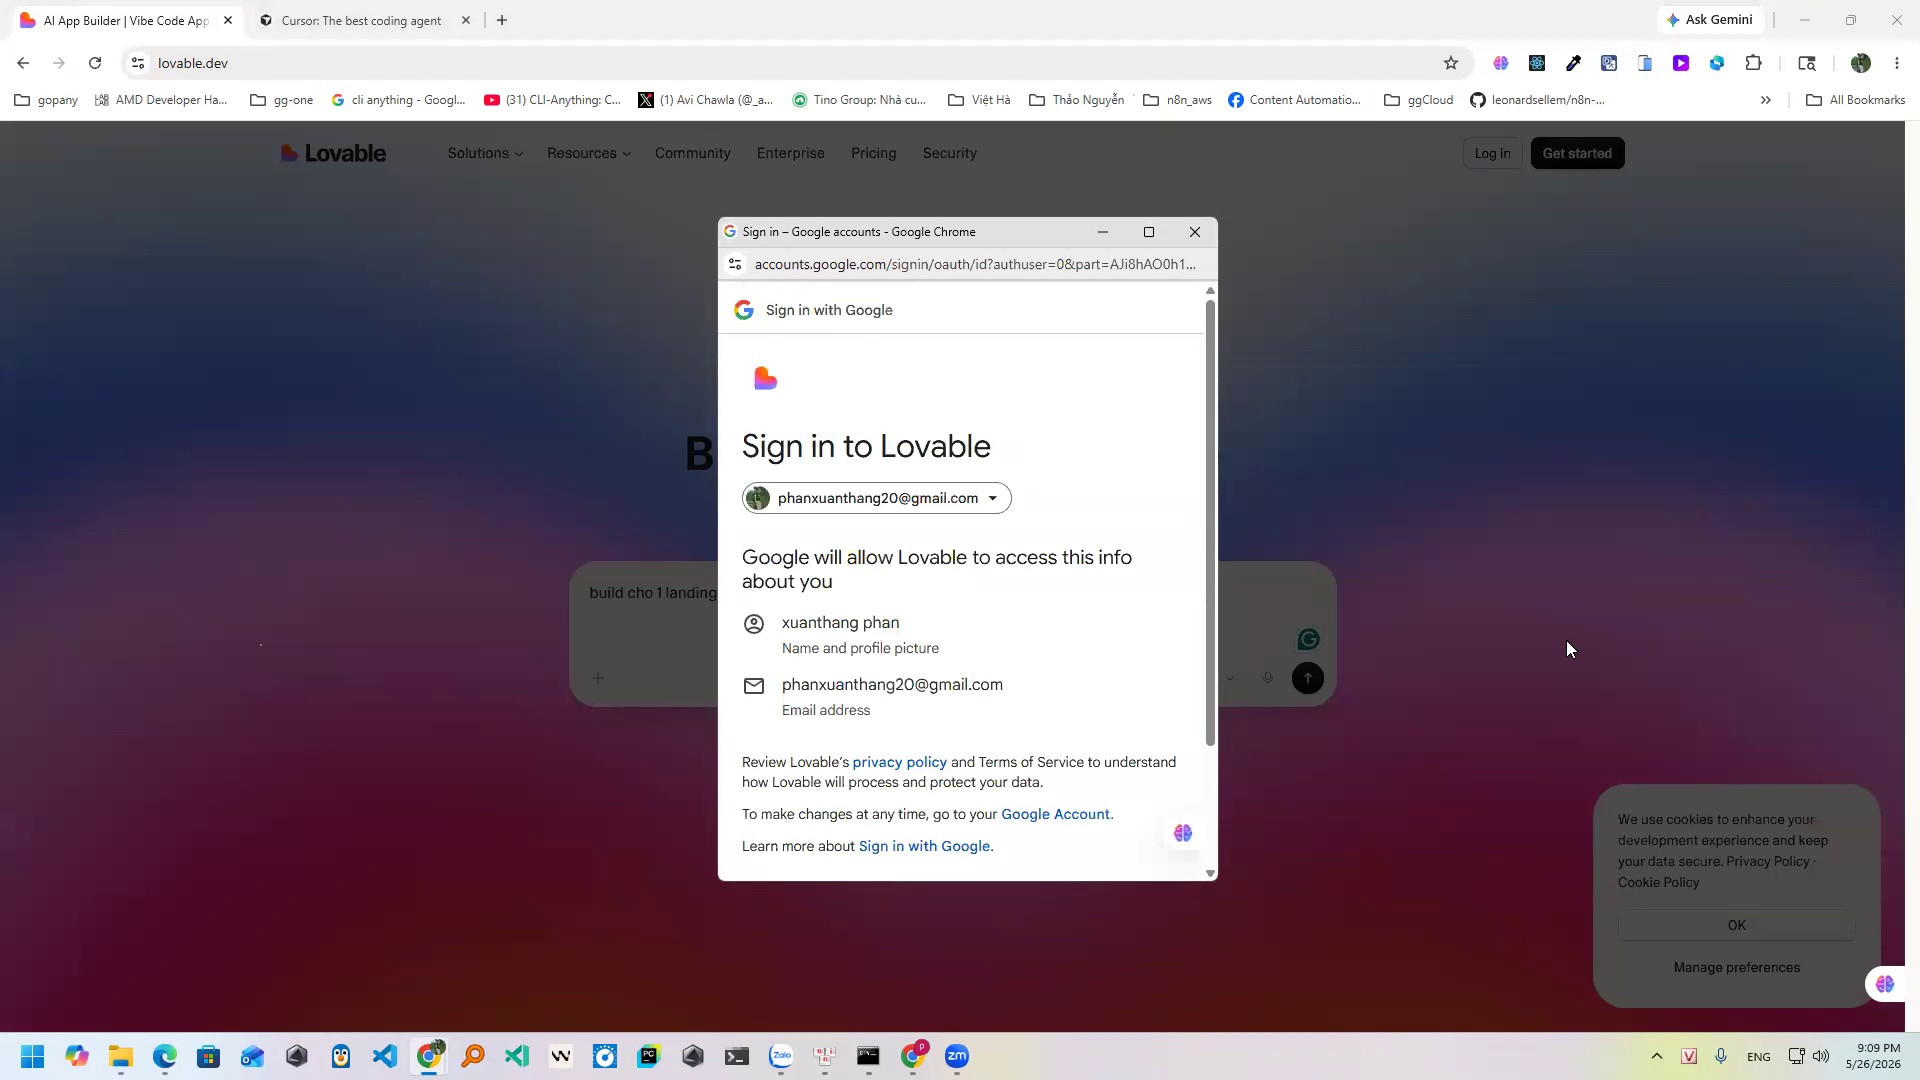1920x1080 pixels.
Task: Open Microsoft Store from the taskbar
Action: coord(209,1056)
